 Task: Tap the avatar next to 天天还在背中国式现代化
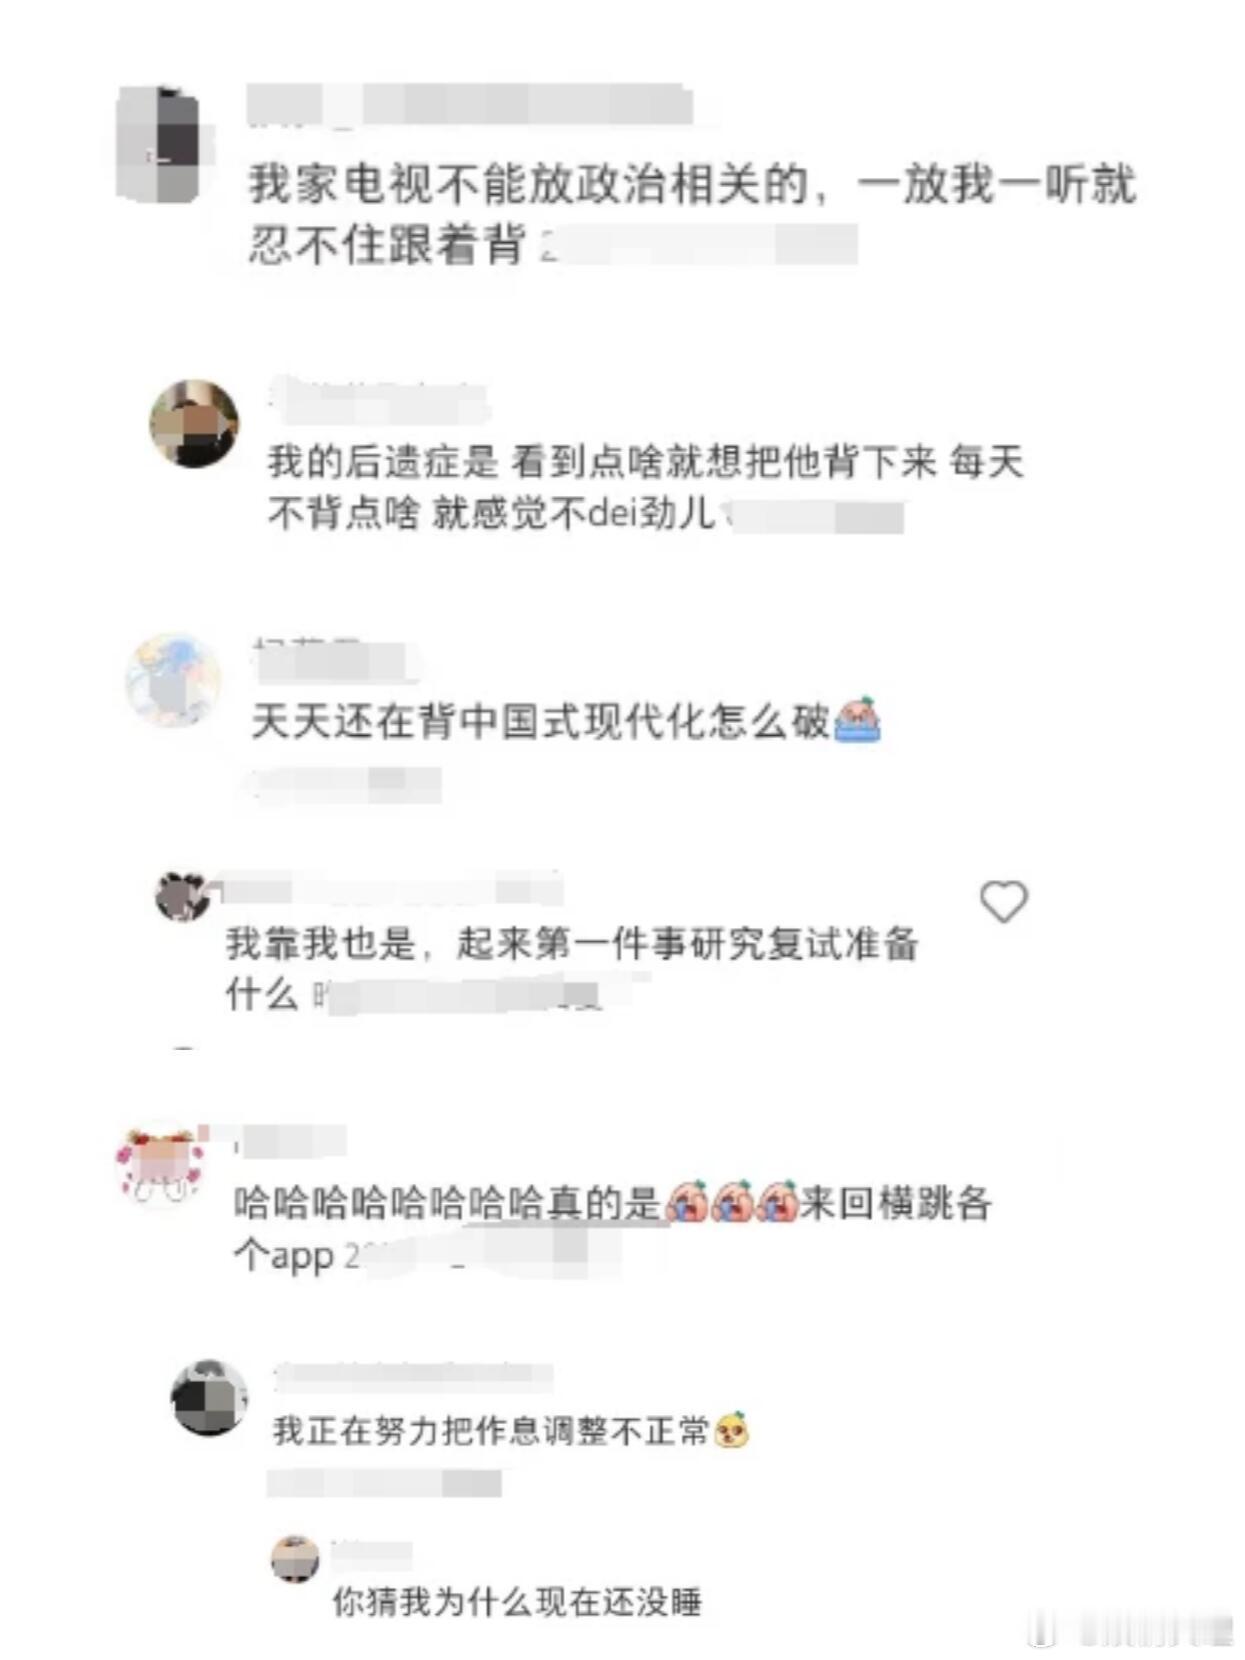pyautogui.click(x=173, y=679)
